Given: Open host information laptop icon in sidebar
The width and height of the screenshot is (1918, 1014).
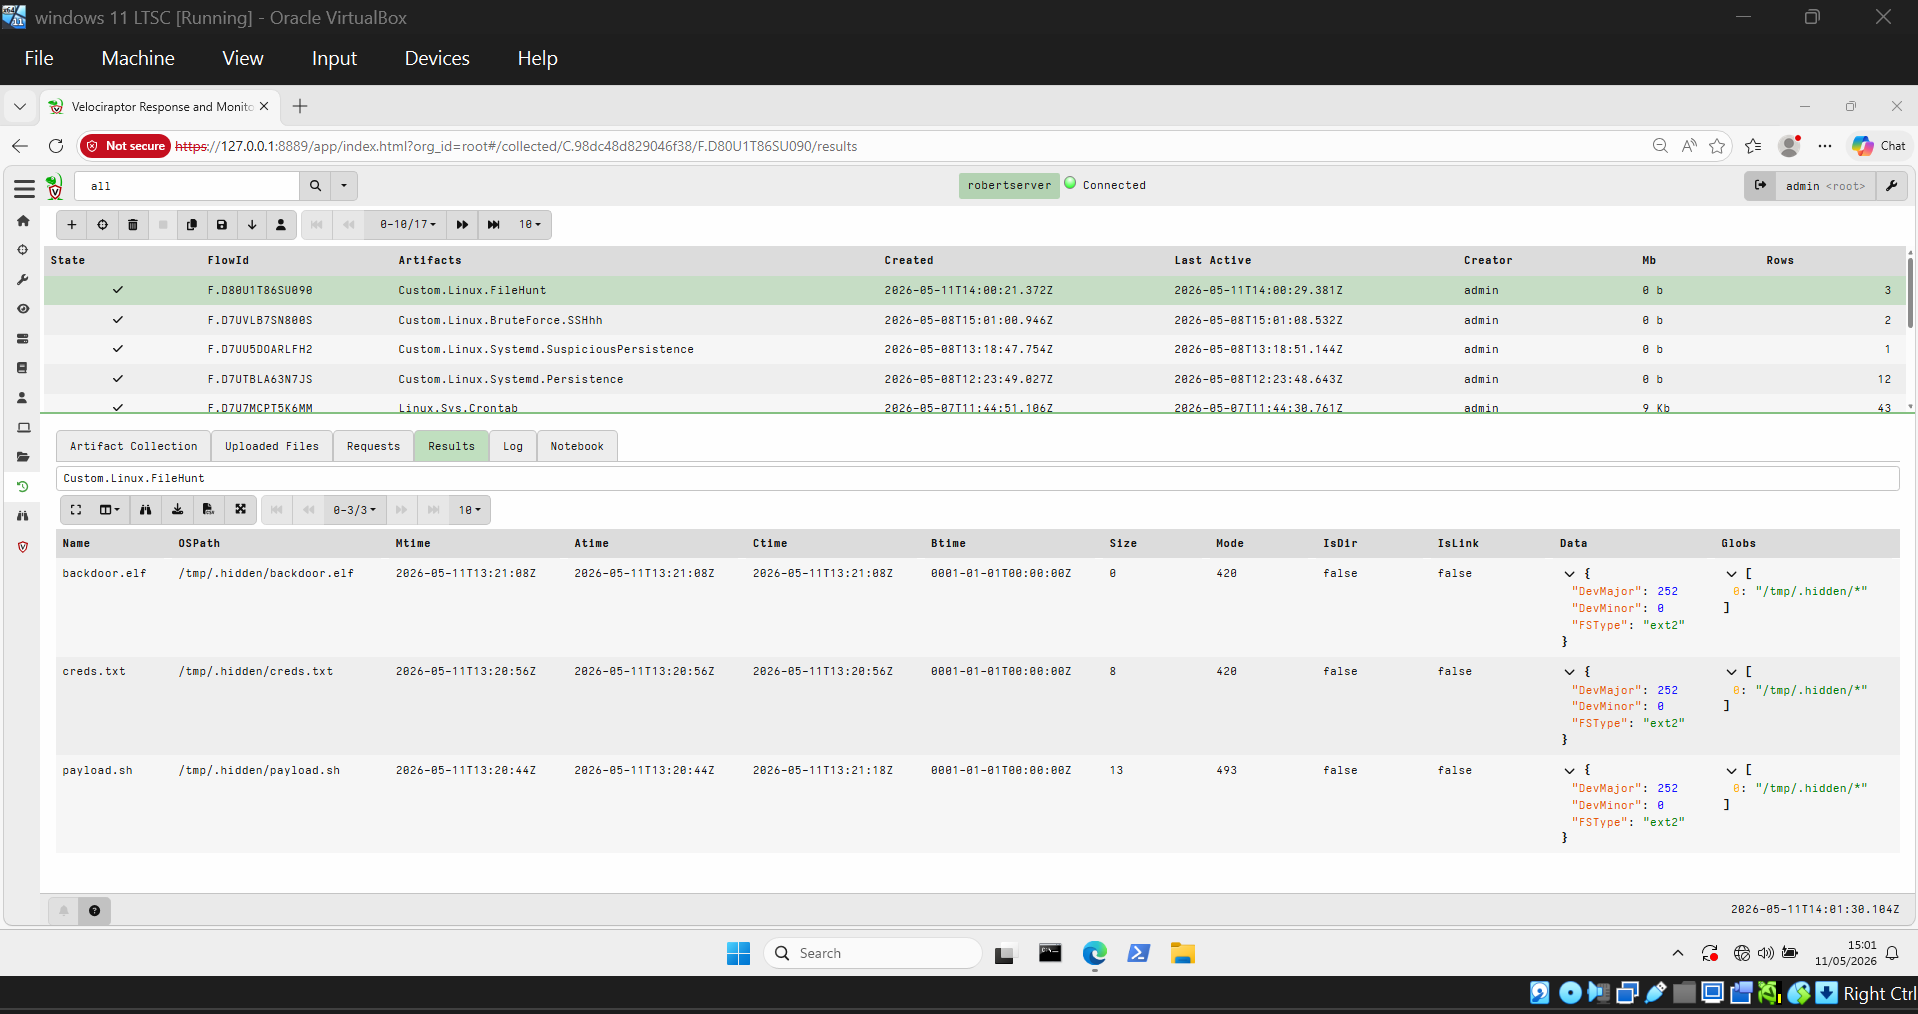Looking at the screenshot, I should click(x=23, y=428).
